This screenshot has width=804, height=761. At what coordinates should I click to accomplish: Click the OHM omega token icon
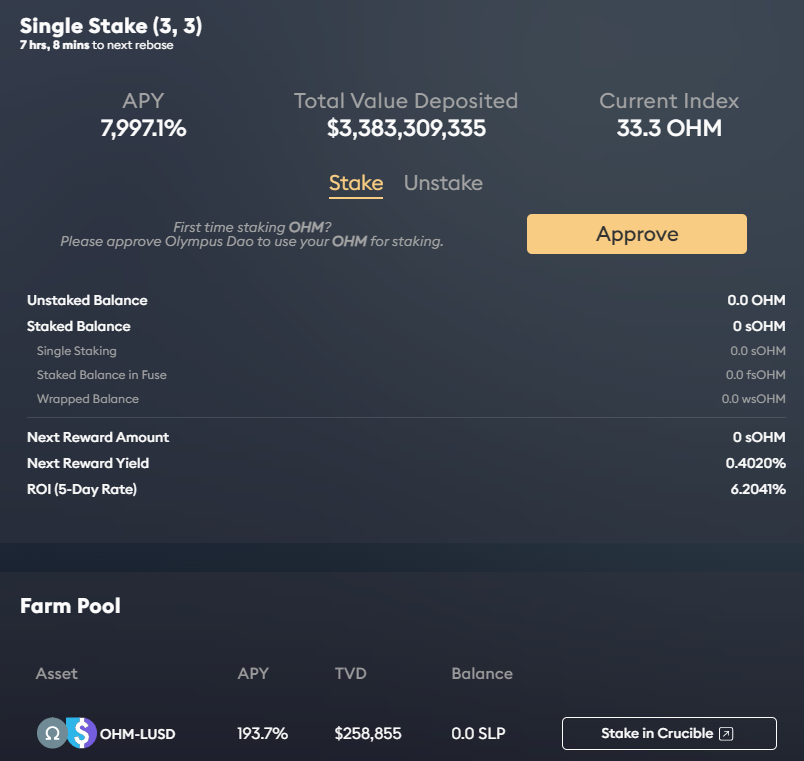(x=51, y=733)
